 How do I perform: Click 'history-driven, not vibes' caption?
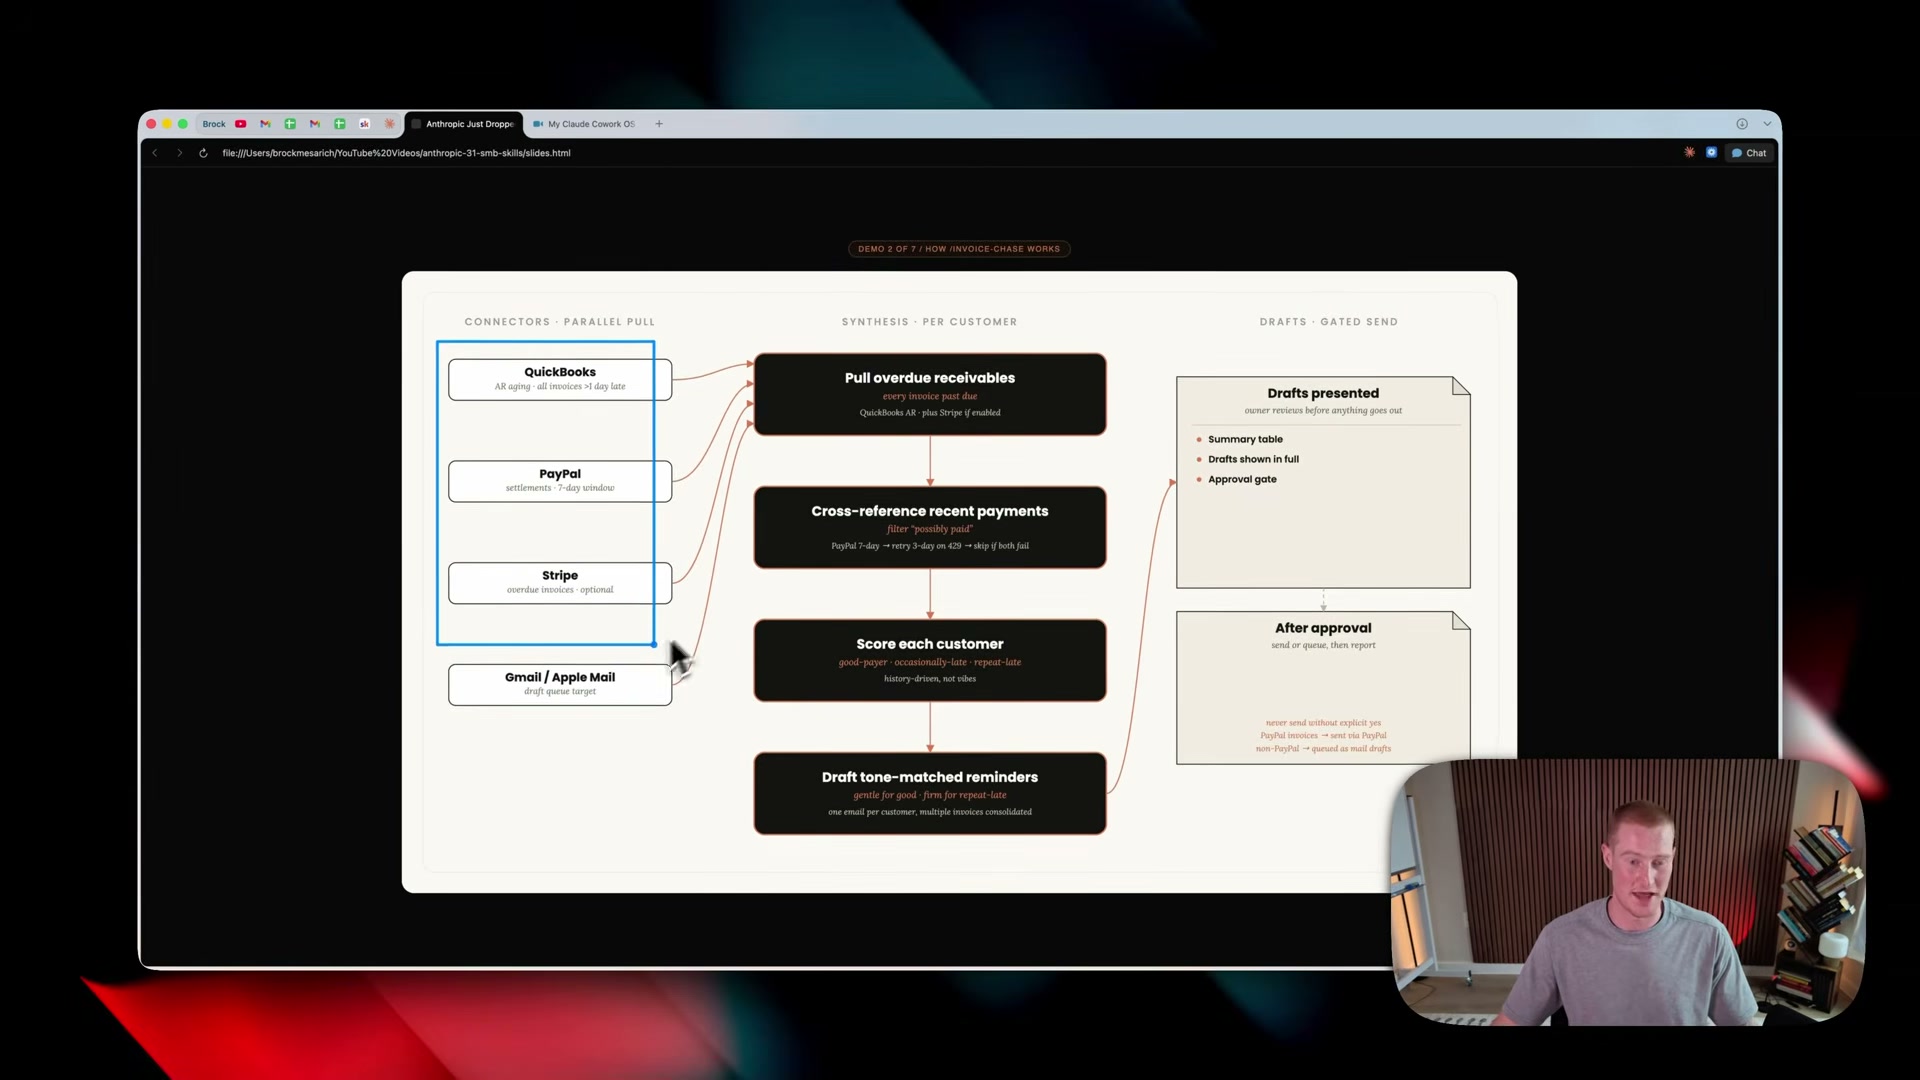(930, 679)
